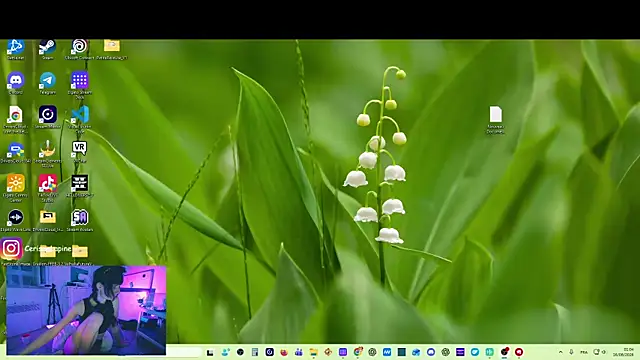The image size is (640, 360).
Task: Open the VR speech-bubble desktop shortcut
Action: (80, 152)
